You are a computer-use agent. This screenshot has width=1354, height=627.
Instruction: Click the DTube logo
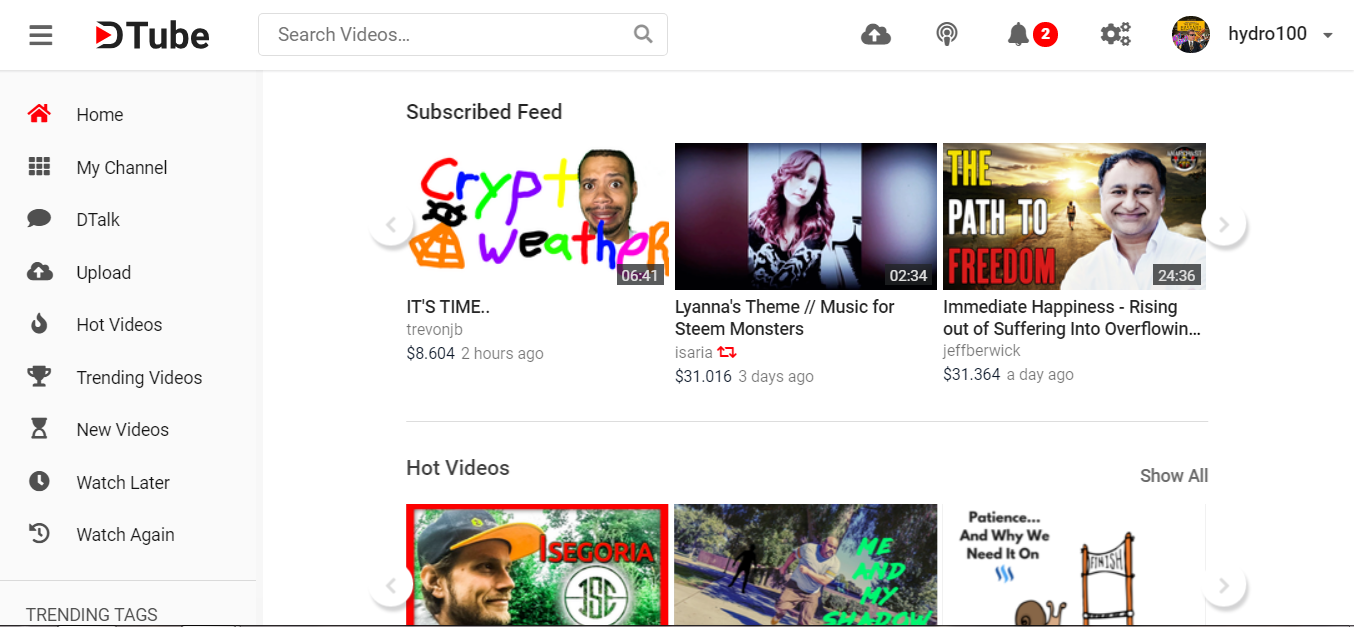pyautogui.click(x=152, y=36)
